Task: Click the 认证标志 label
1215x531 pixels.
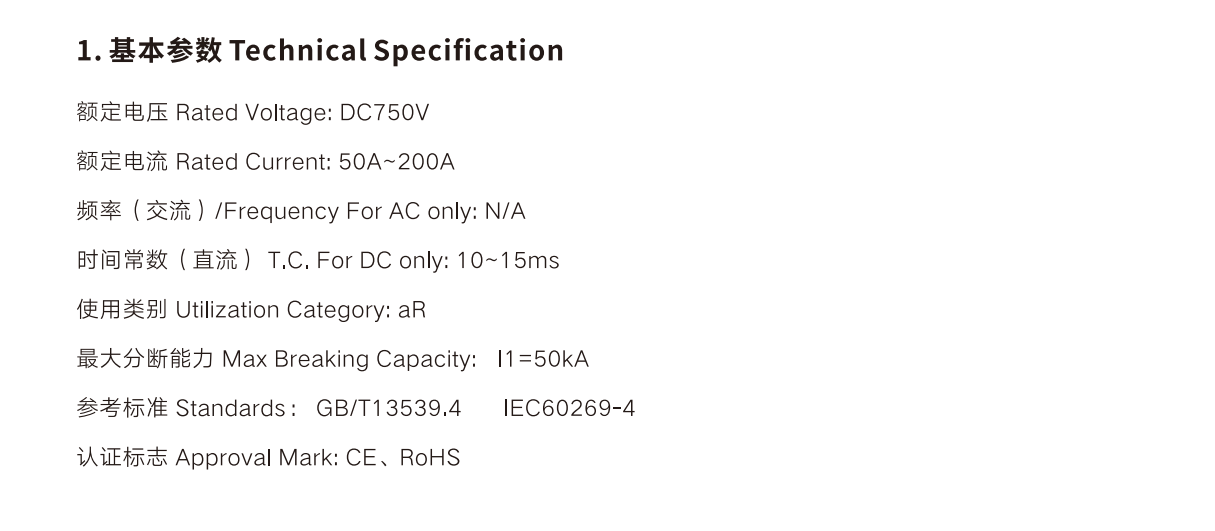Action: coord(122,458)
